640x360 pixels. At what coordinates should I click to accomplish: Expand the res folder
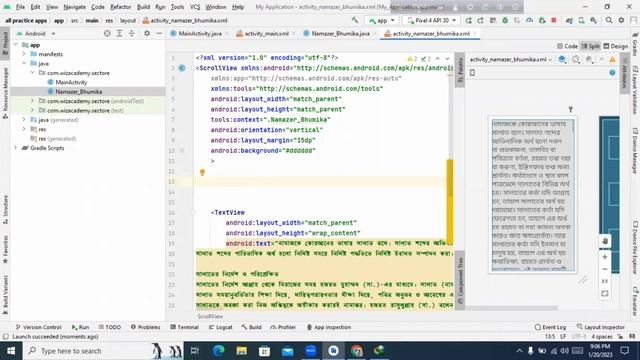24,129
